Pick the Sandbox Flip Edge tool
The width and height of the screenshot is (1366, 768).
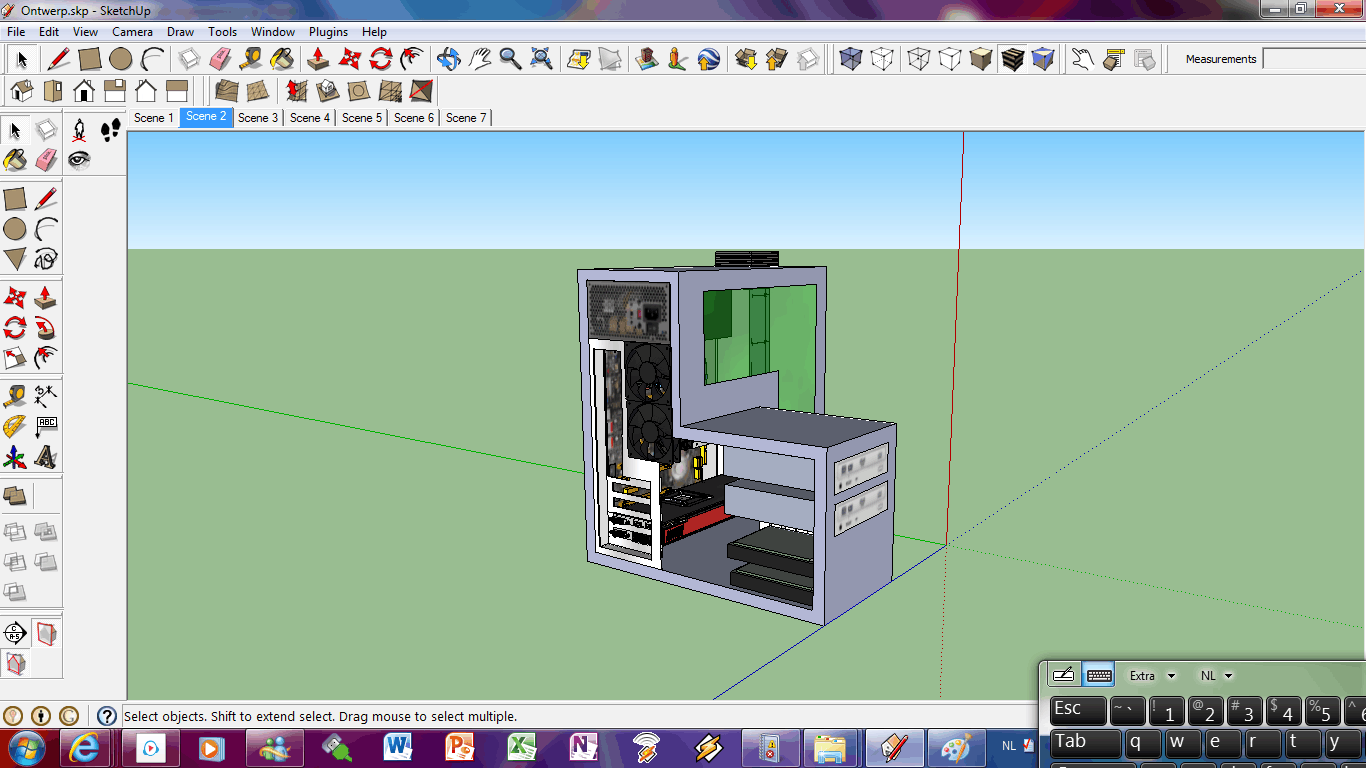[421, 91]
